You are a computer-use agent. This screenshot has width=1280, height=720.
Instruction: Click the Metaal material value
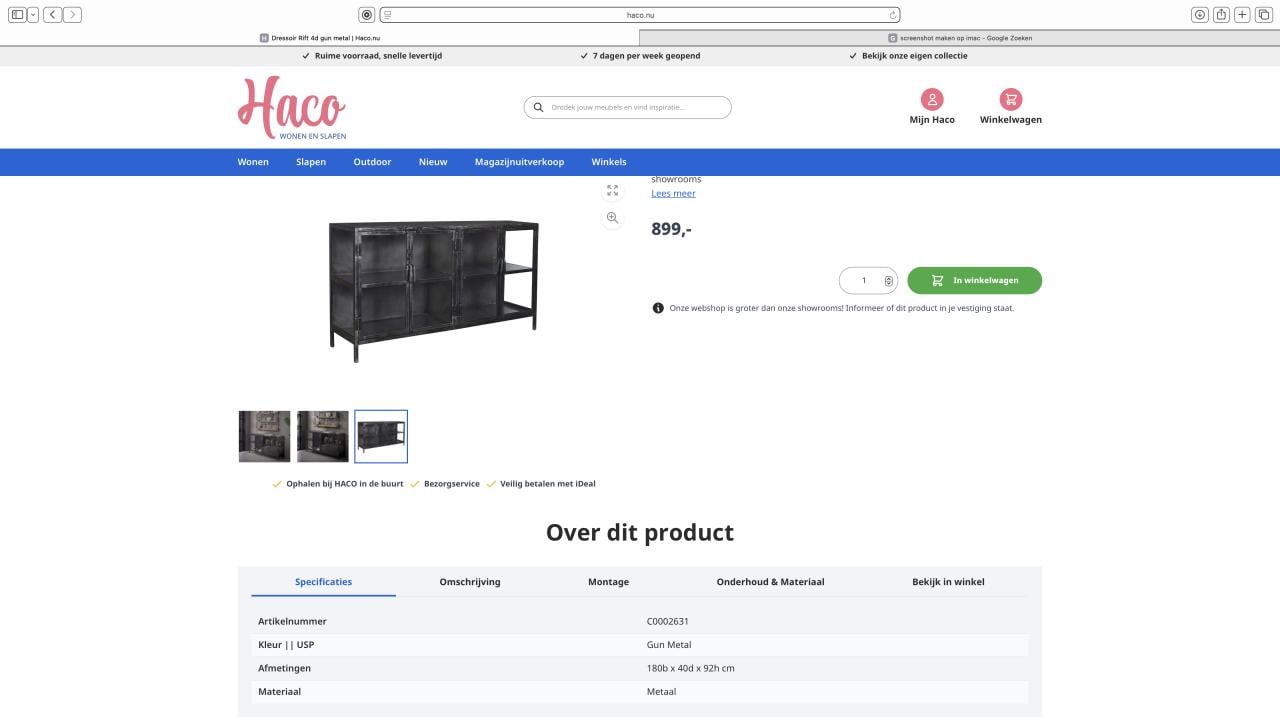[x=661, y=692]
